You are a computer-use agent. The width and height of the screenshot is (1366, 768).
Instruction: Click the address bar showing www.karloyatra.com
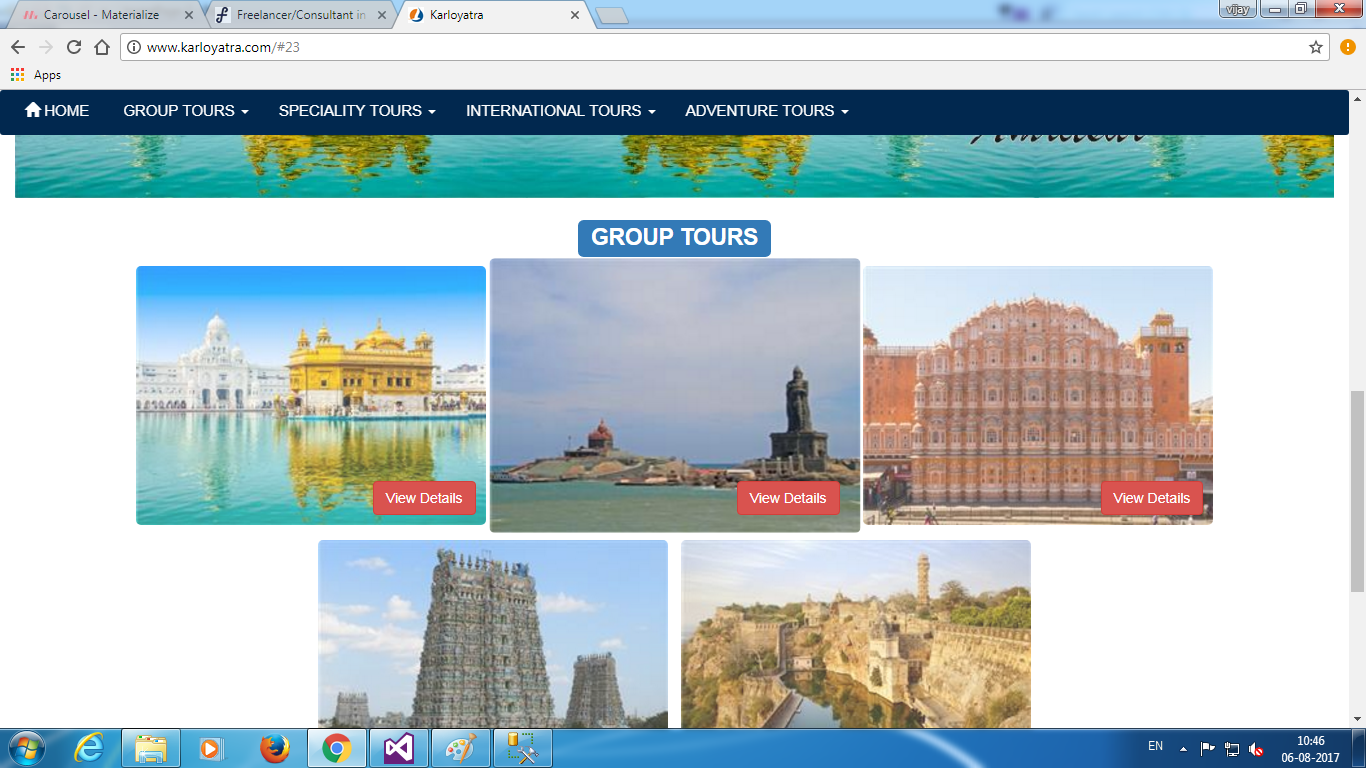700,47
